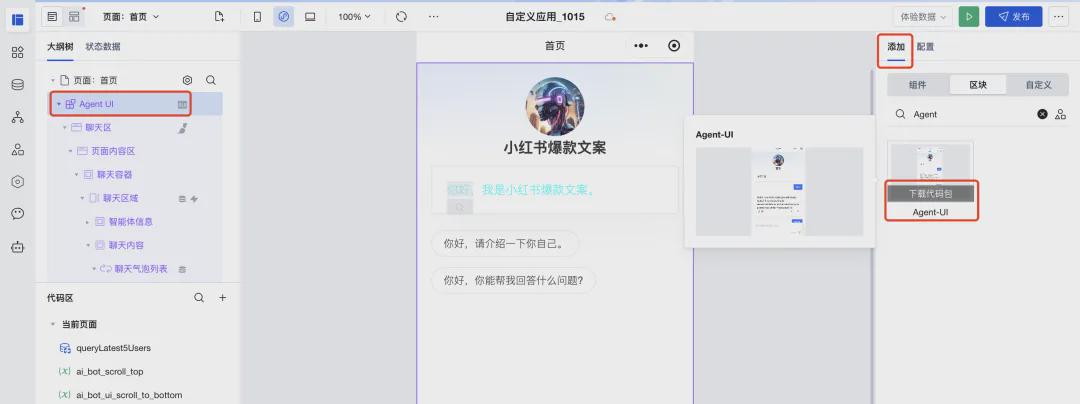Open the top-right more options button
The width and height of the screenshot is (1080, 404).
1059,17
